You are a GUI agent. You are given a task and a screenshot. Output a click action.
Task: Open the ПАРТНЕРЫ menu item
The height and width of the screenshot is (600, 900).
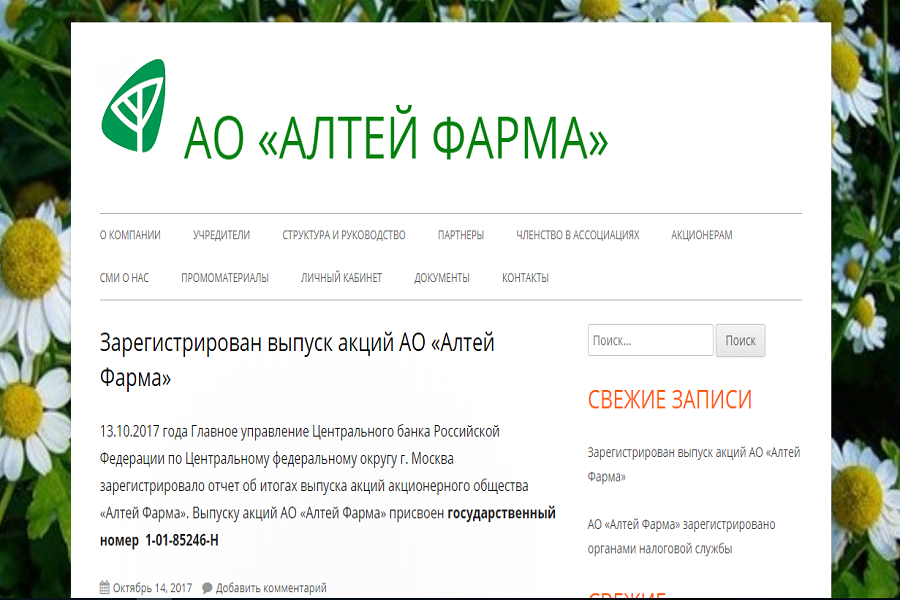pos(460,235)
